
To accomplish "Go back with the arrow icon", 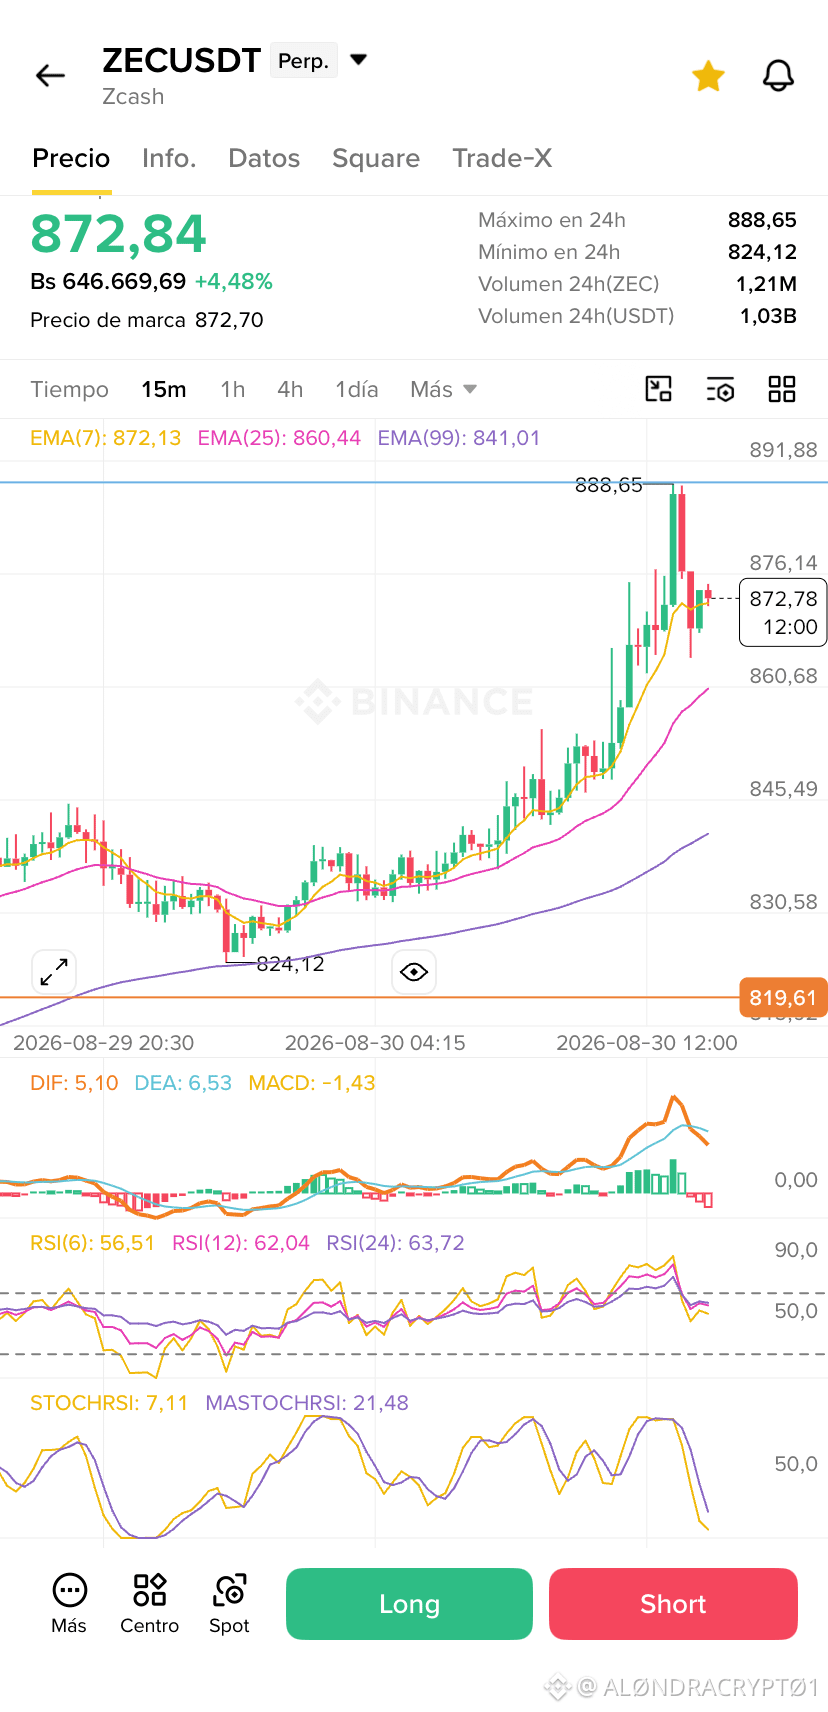I will pos(50,76).
